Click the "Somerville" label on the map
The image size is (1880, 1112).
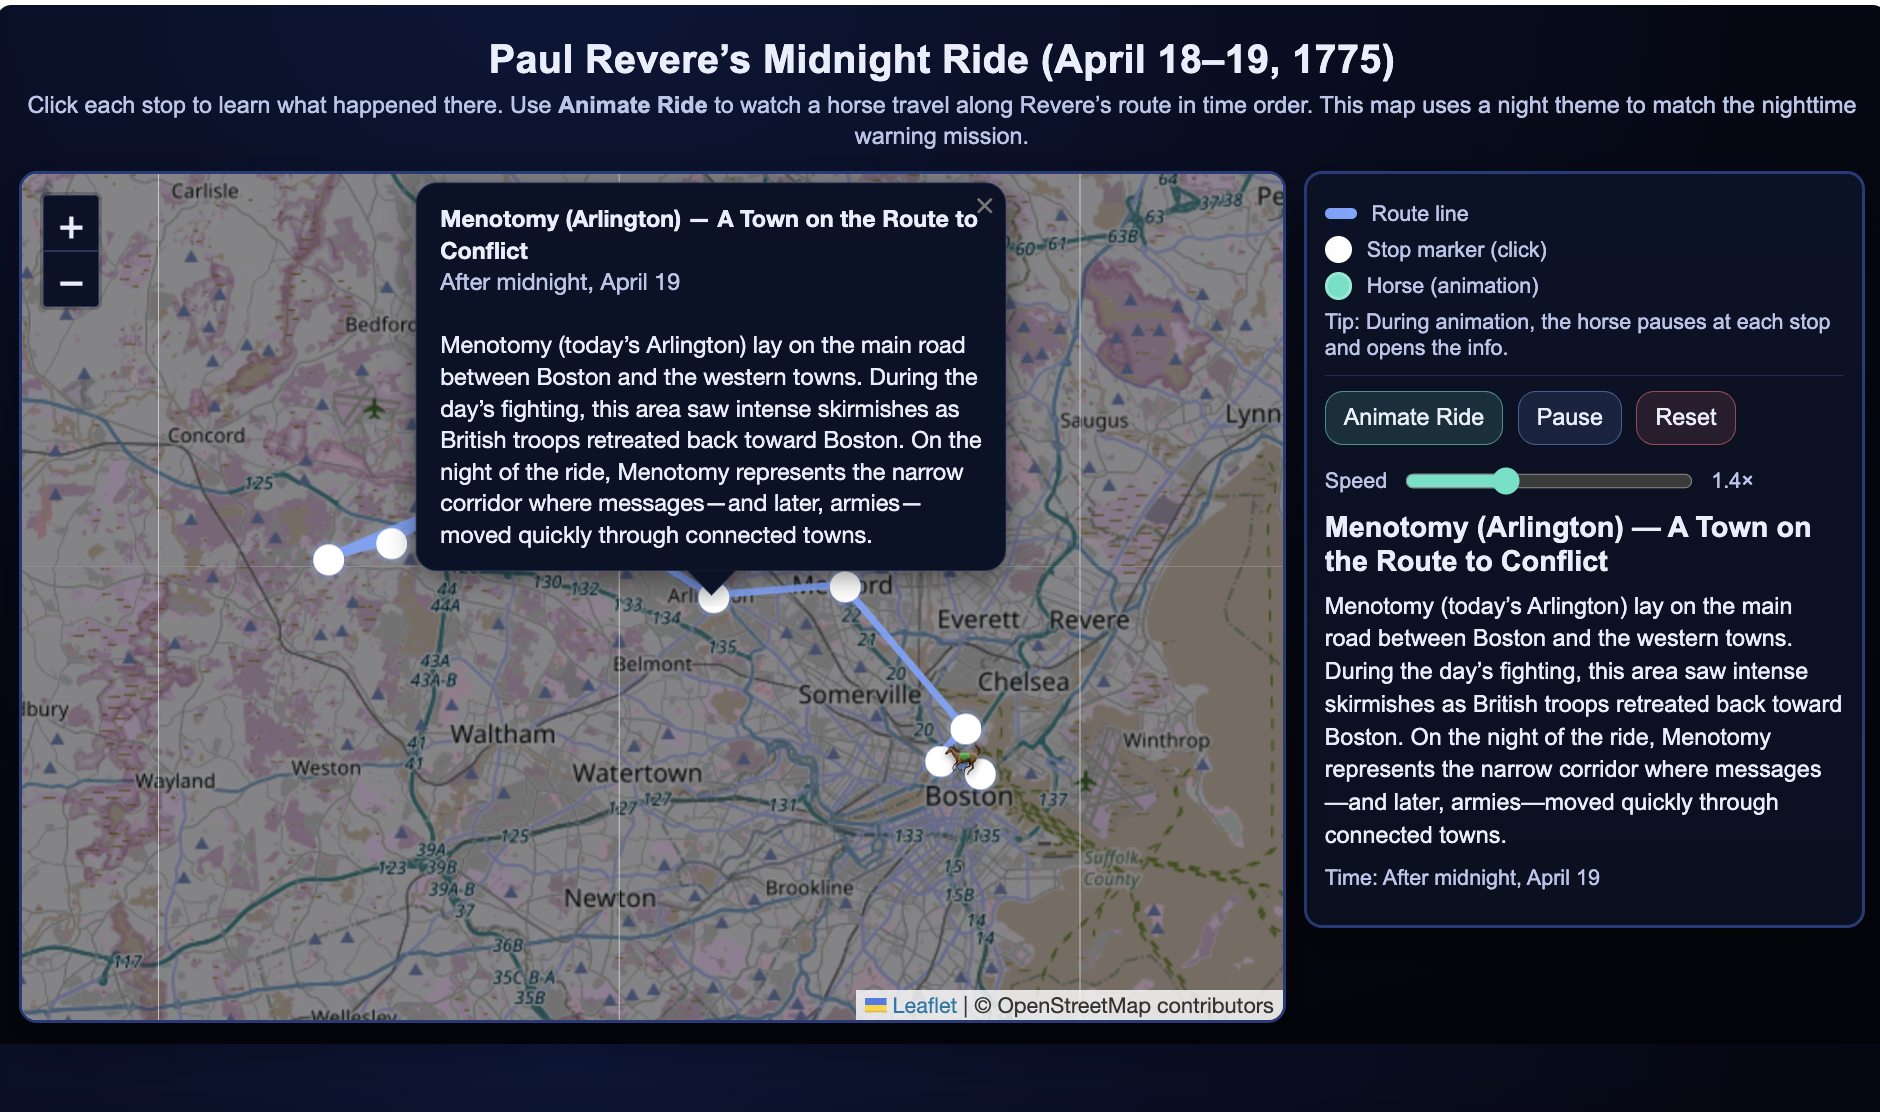(860, 694)
